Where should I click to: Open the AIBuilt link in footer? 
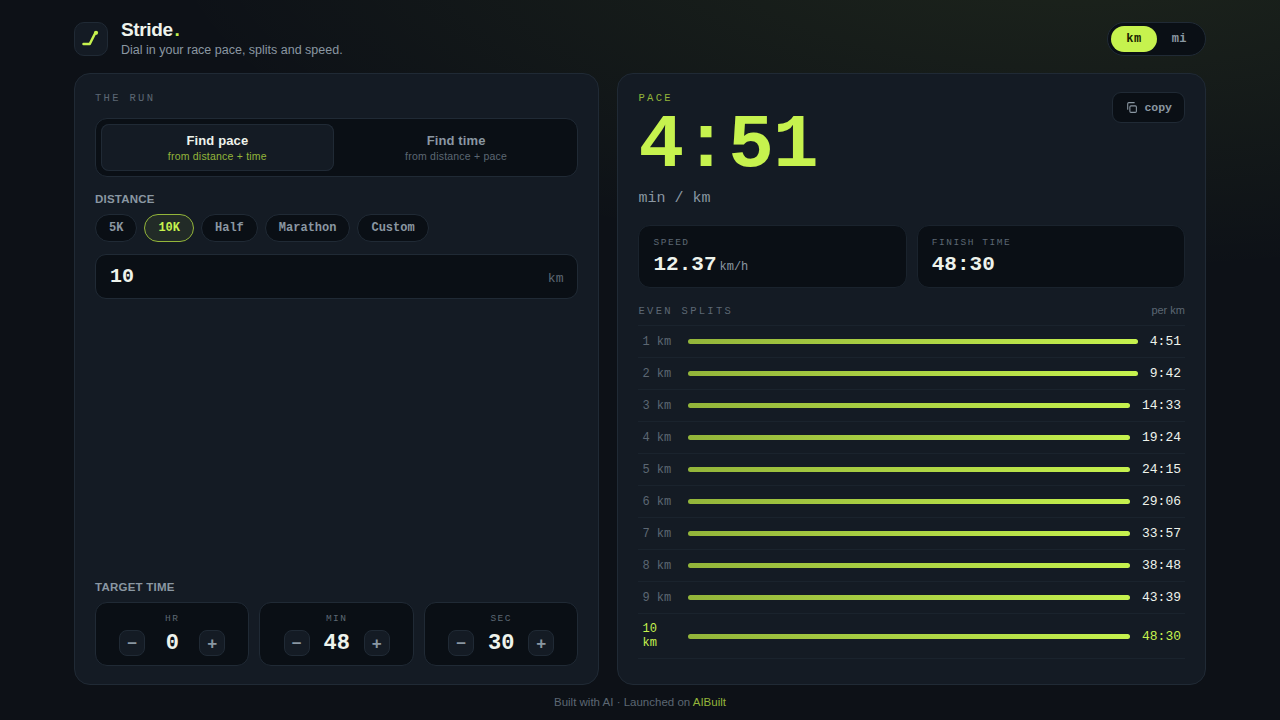point(709,702)
